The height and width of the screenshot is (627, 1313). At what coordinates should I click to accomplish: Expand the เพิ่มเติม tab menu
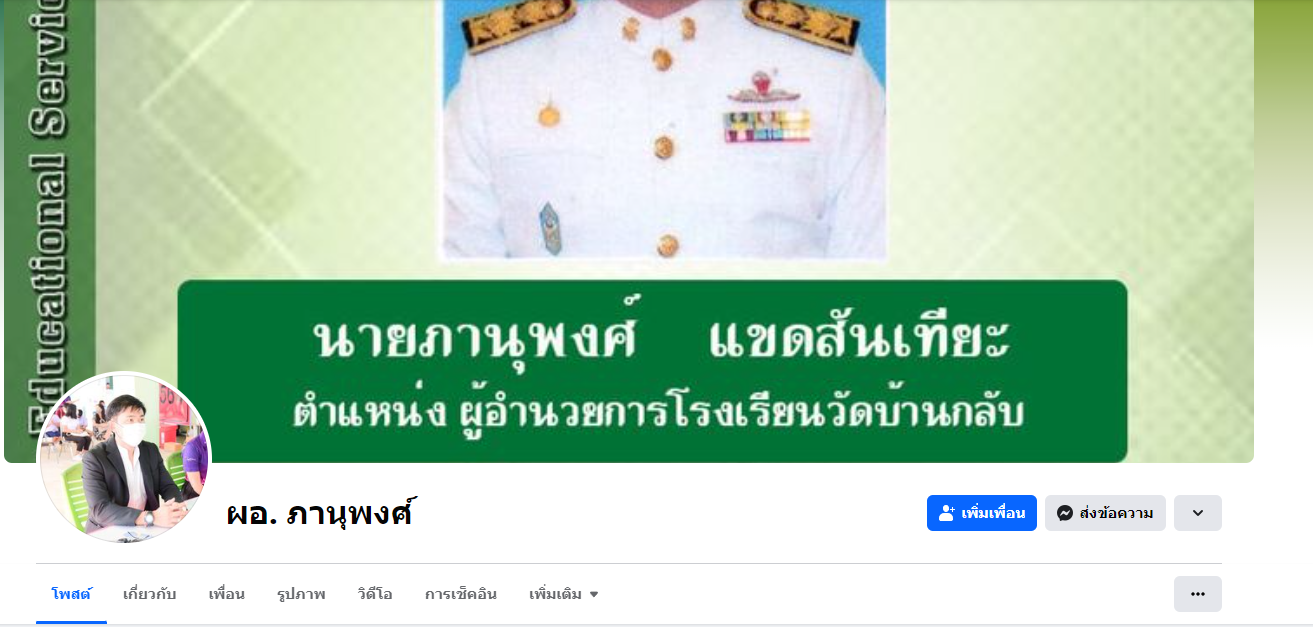point(564,594)
